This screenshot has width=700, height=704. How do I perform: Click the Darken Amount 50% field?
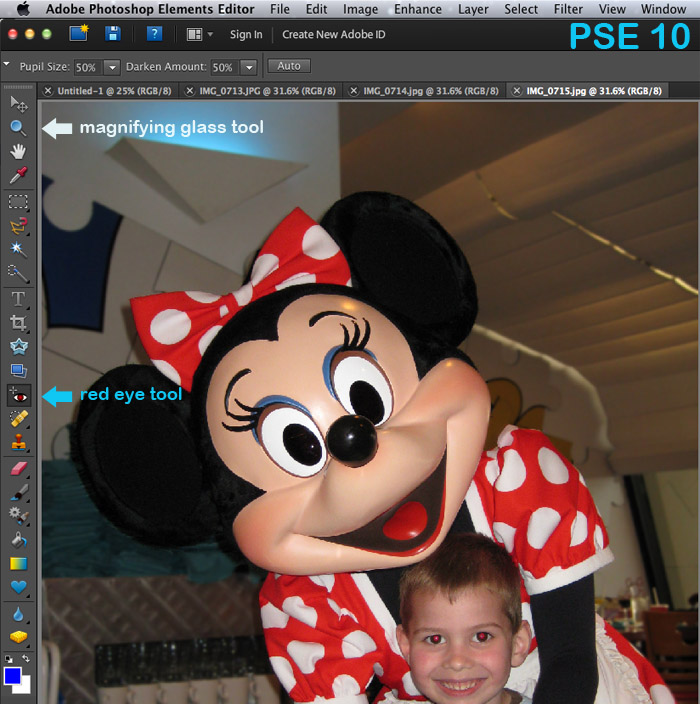click(x=225, y=67)
